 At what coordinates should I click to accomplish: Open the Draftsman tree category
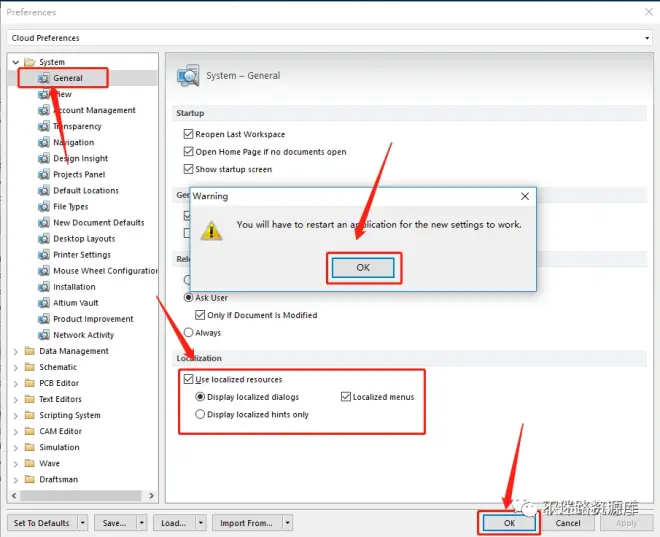[59, 479]
